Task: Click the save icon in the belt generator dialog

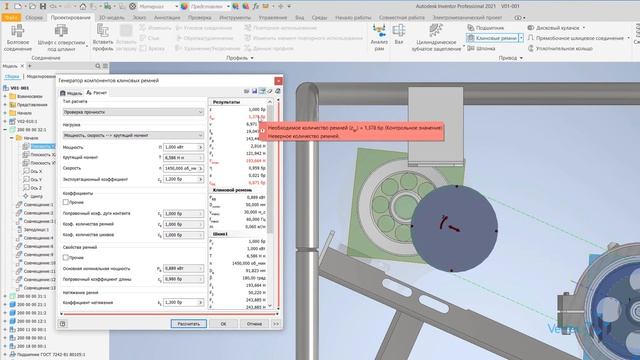Action: (254, 91)
